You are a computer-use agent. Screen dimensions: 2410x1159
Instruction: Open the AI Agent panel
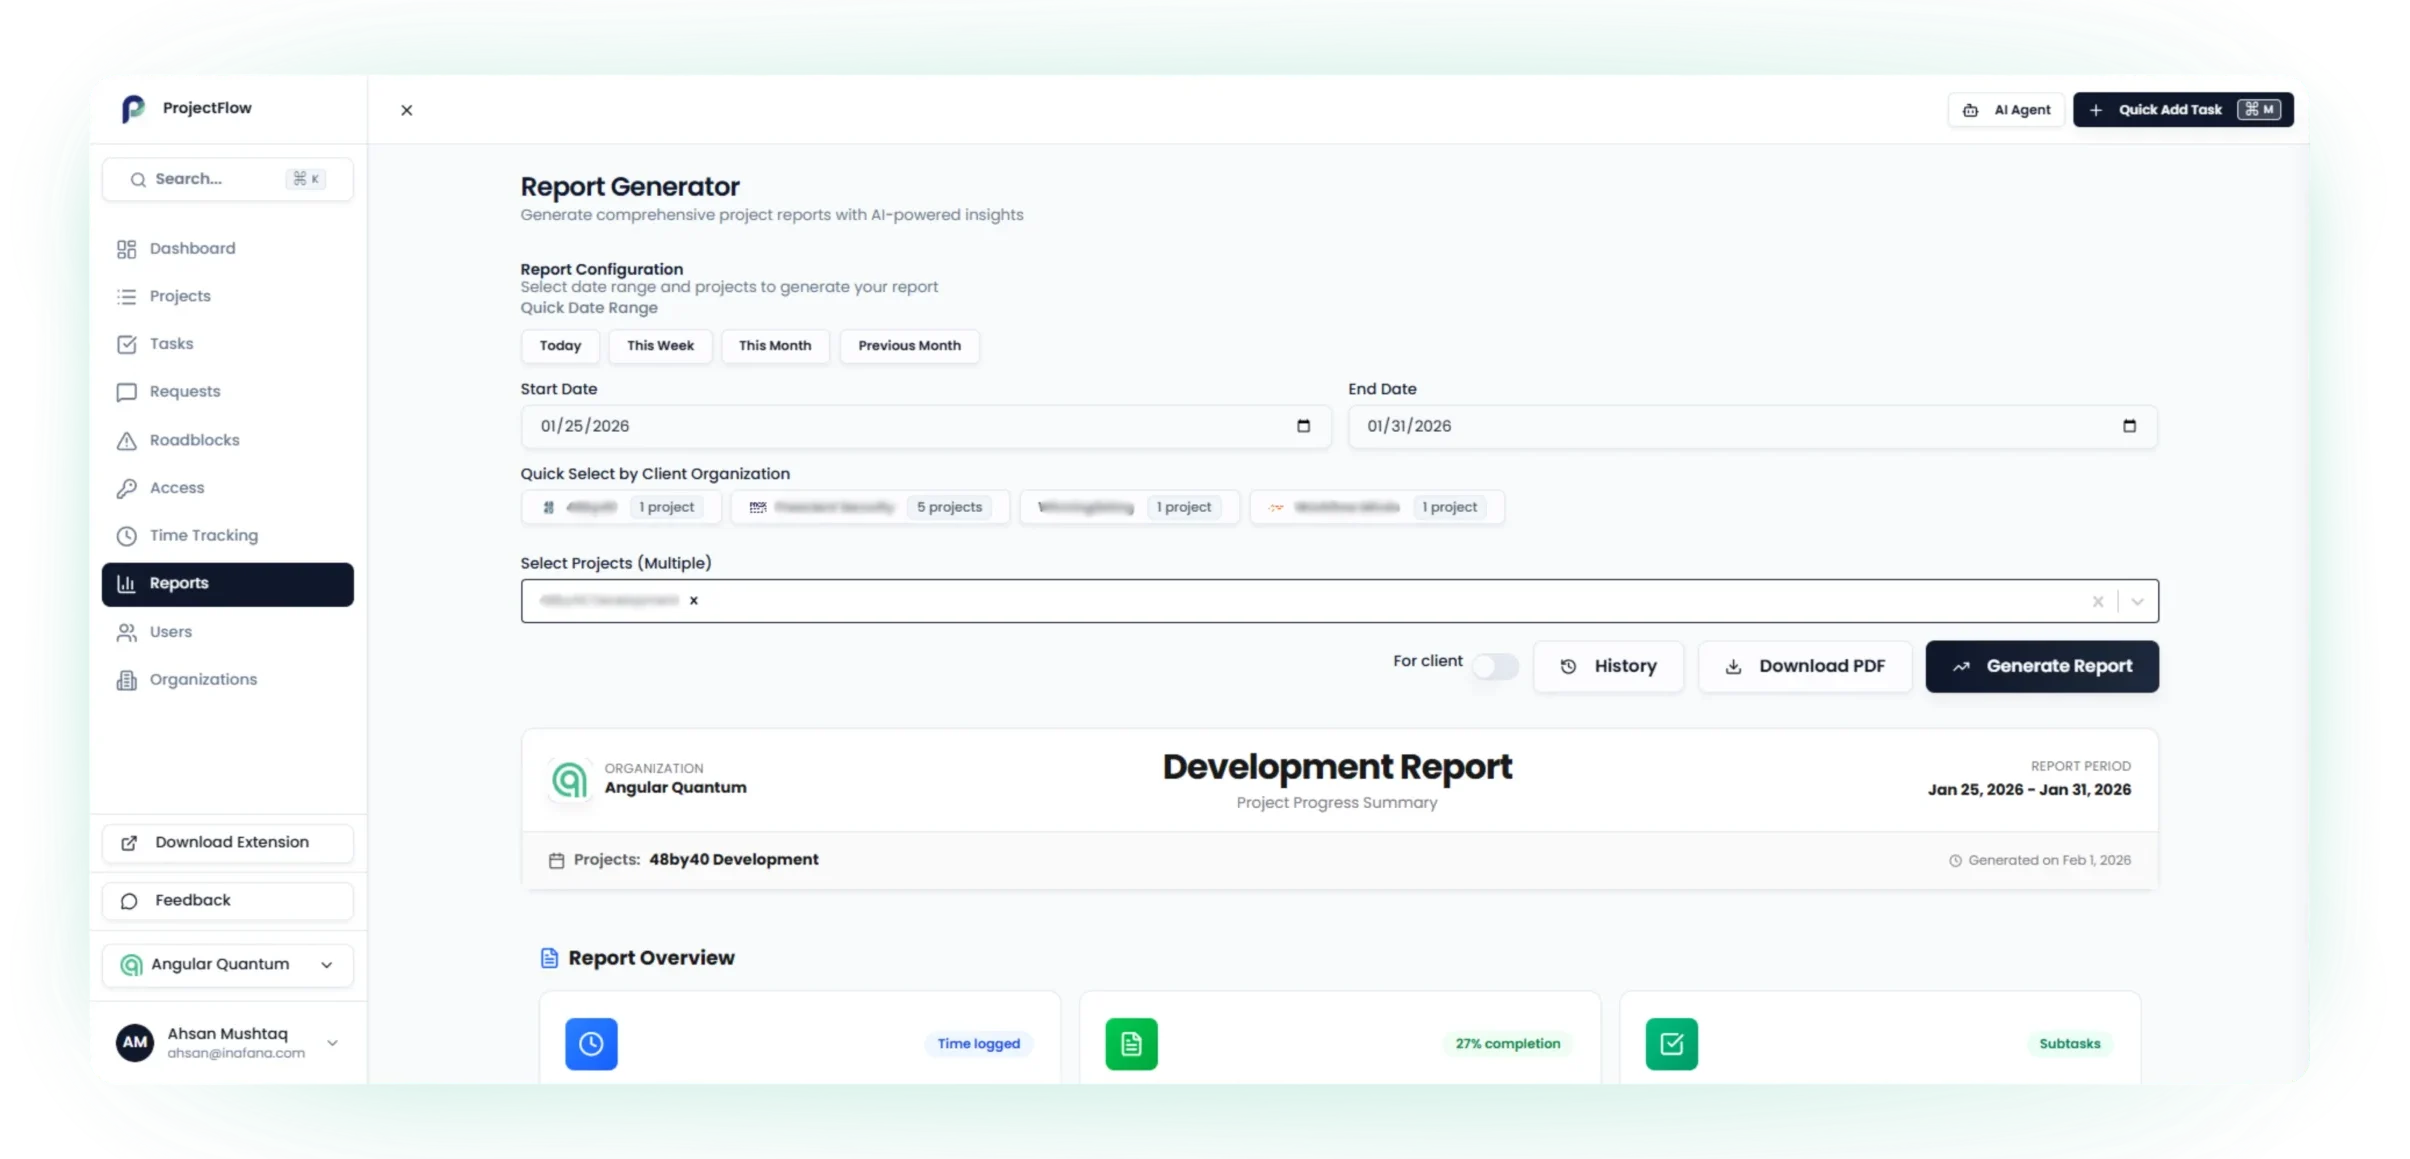click(x=2005, y=109)
